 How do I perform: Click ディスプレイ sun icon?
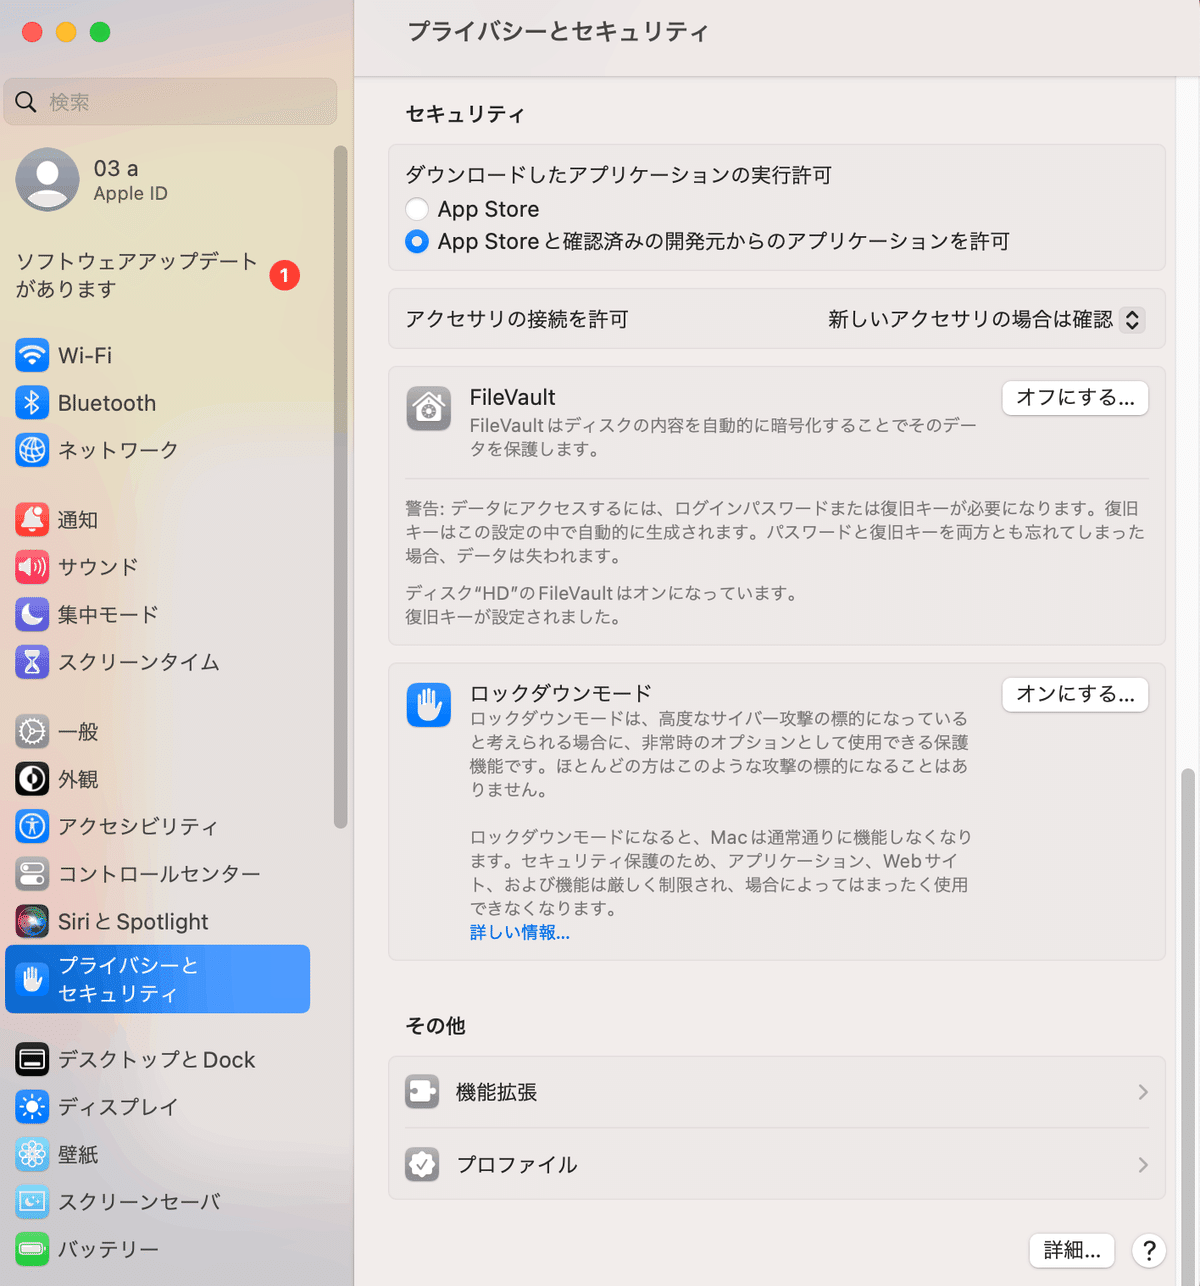[x=32, y=1107]
